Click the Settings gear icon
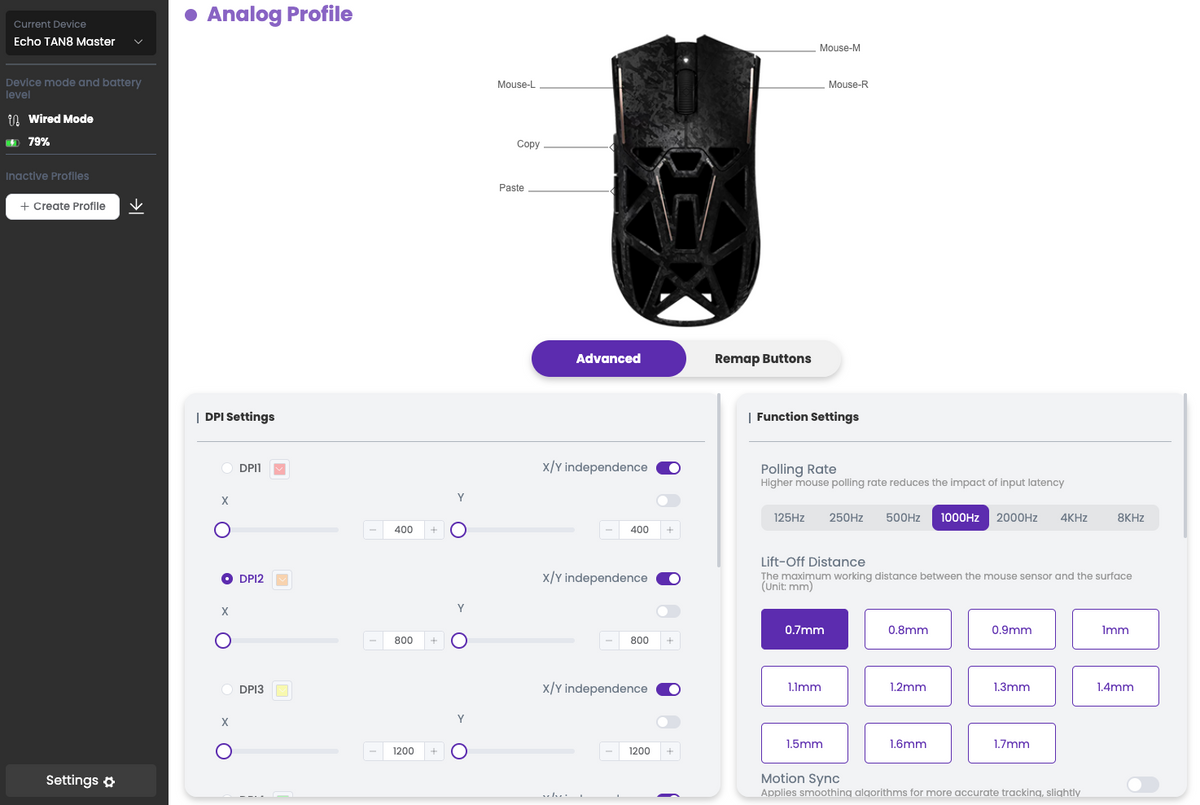The image size is (1200, 805). (109, 782)
